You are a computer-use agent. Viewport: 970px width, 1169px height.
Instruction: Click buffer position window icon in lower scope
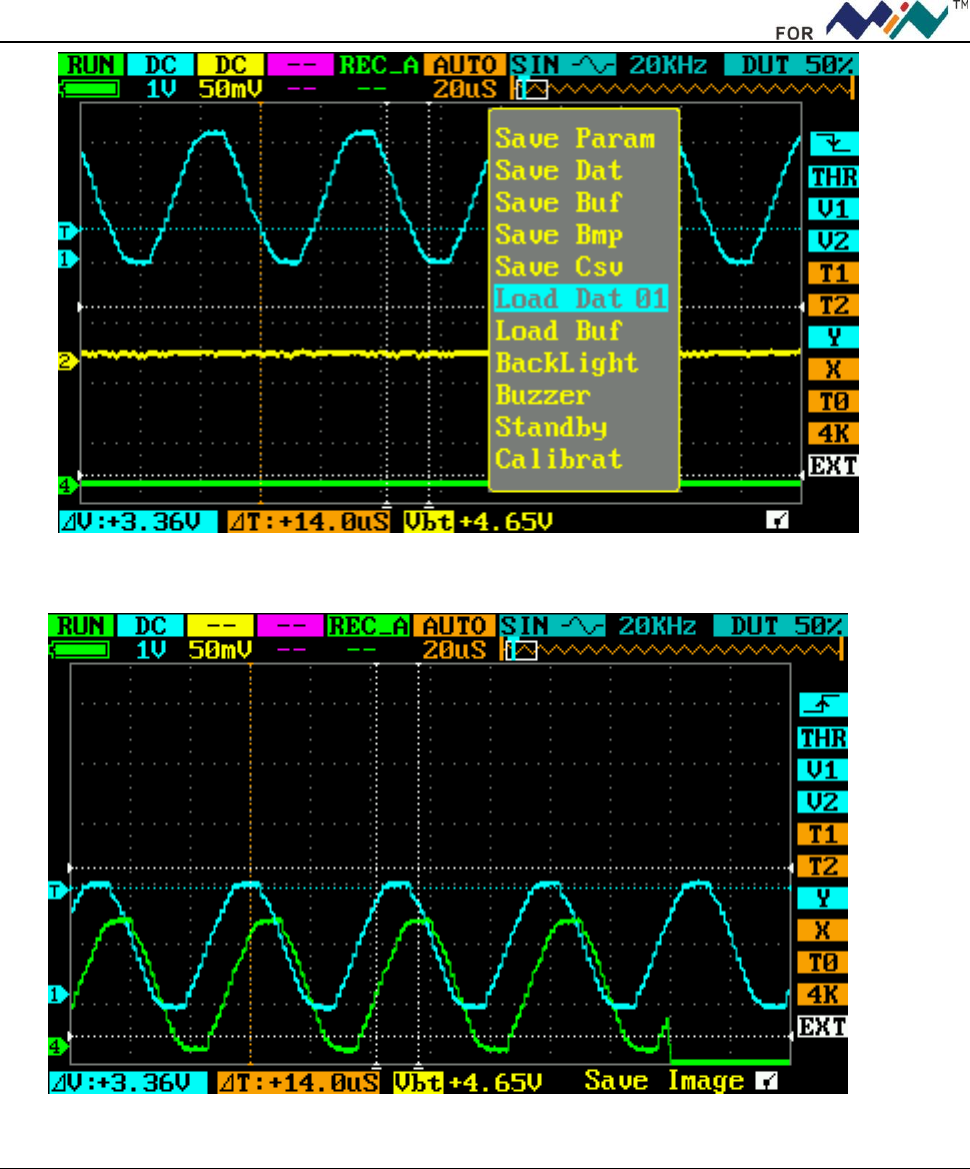click(522, 651)
